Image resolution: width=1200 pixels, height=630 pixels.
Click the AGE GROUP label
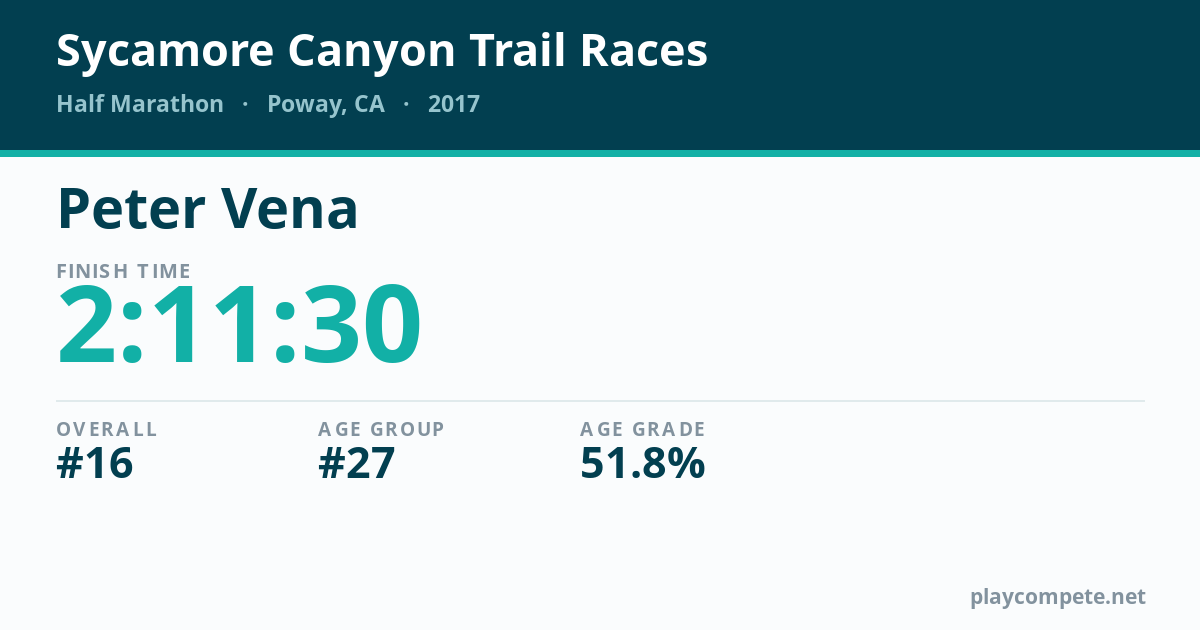pos(381,429)
